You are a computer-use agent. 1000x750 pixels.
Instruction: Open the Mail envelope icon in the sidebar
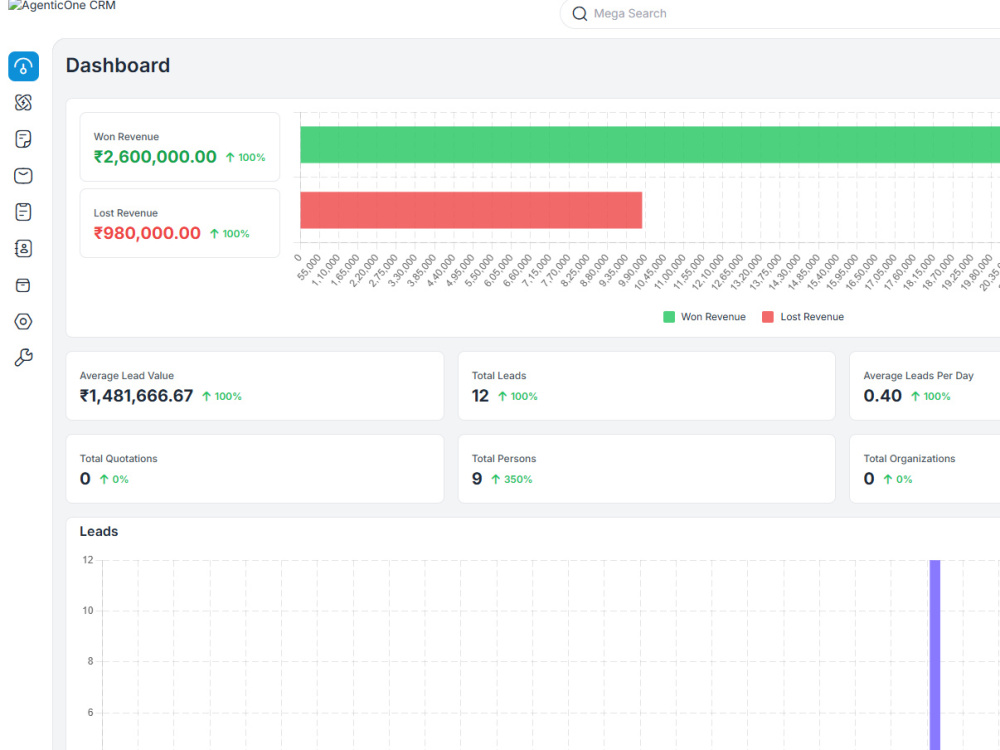(x=24, y=175)
